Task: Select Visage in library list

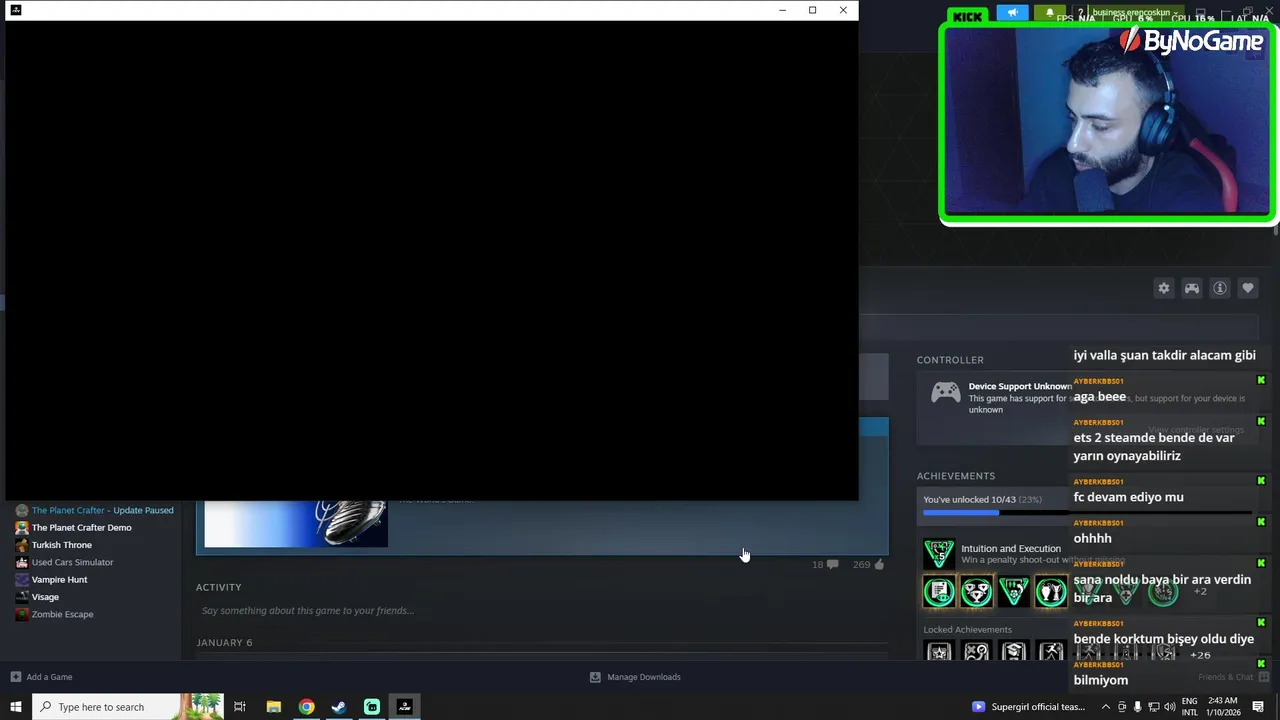Action: point(45,597)
